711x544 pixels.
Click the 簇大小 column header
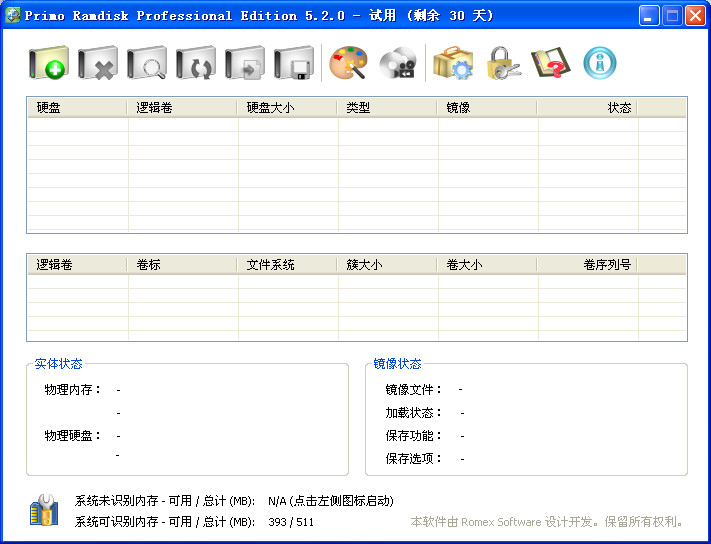coord(387,265)
